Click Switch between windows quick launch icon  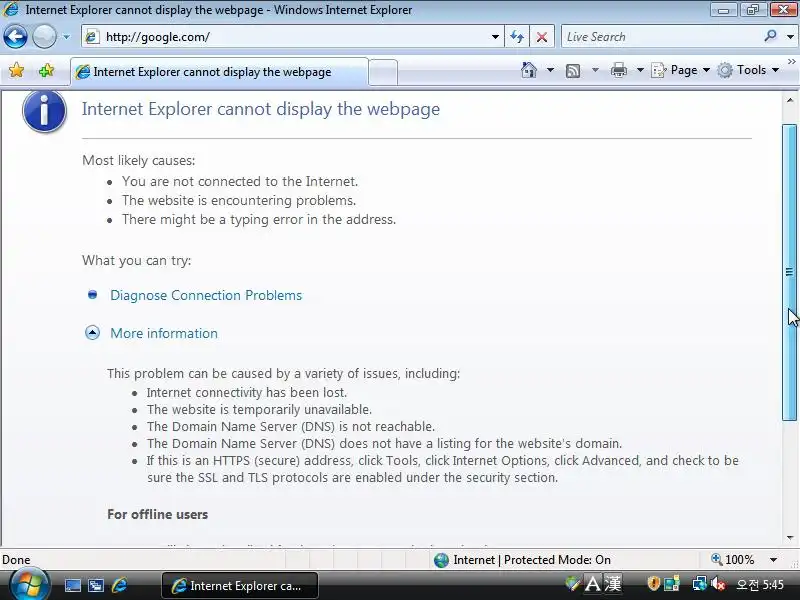(96, 585)
